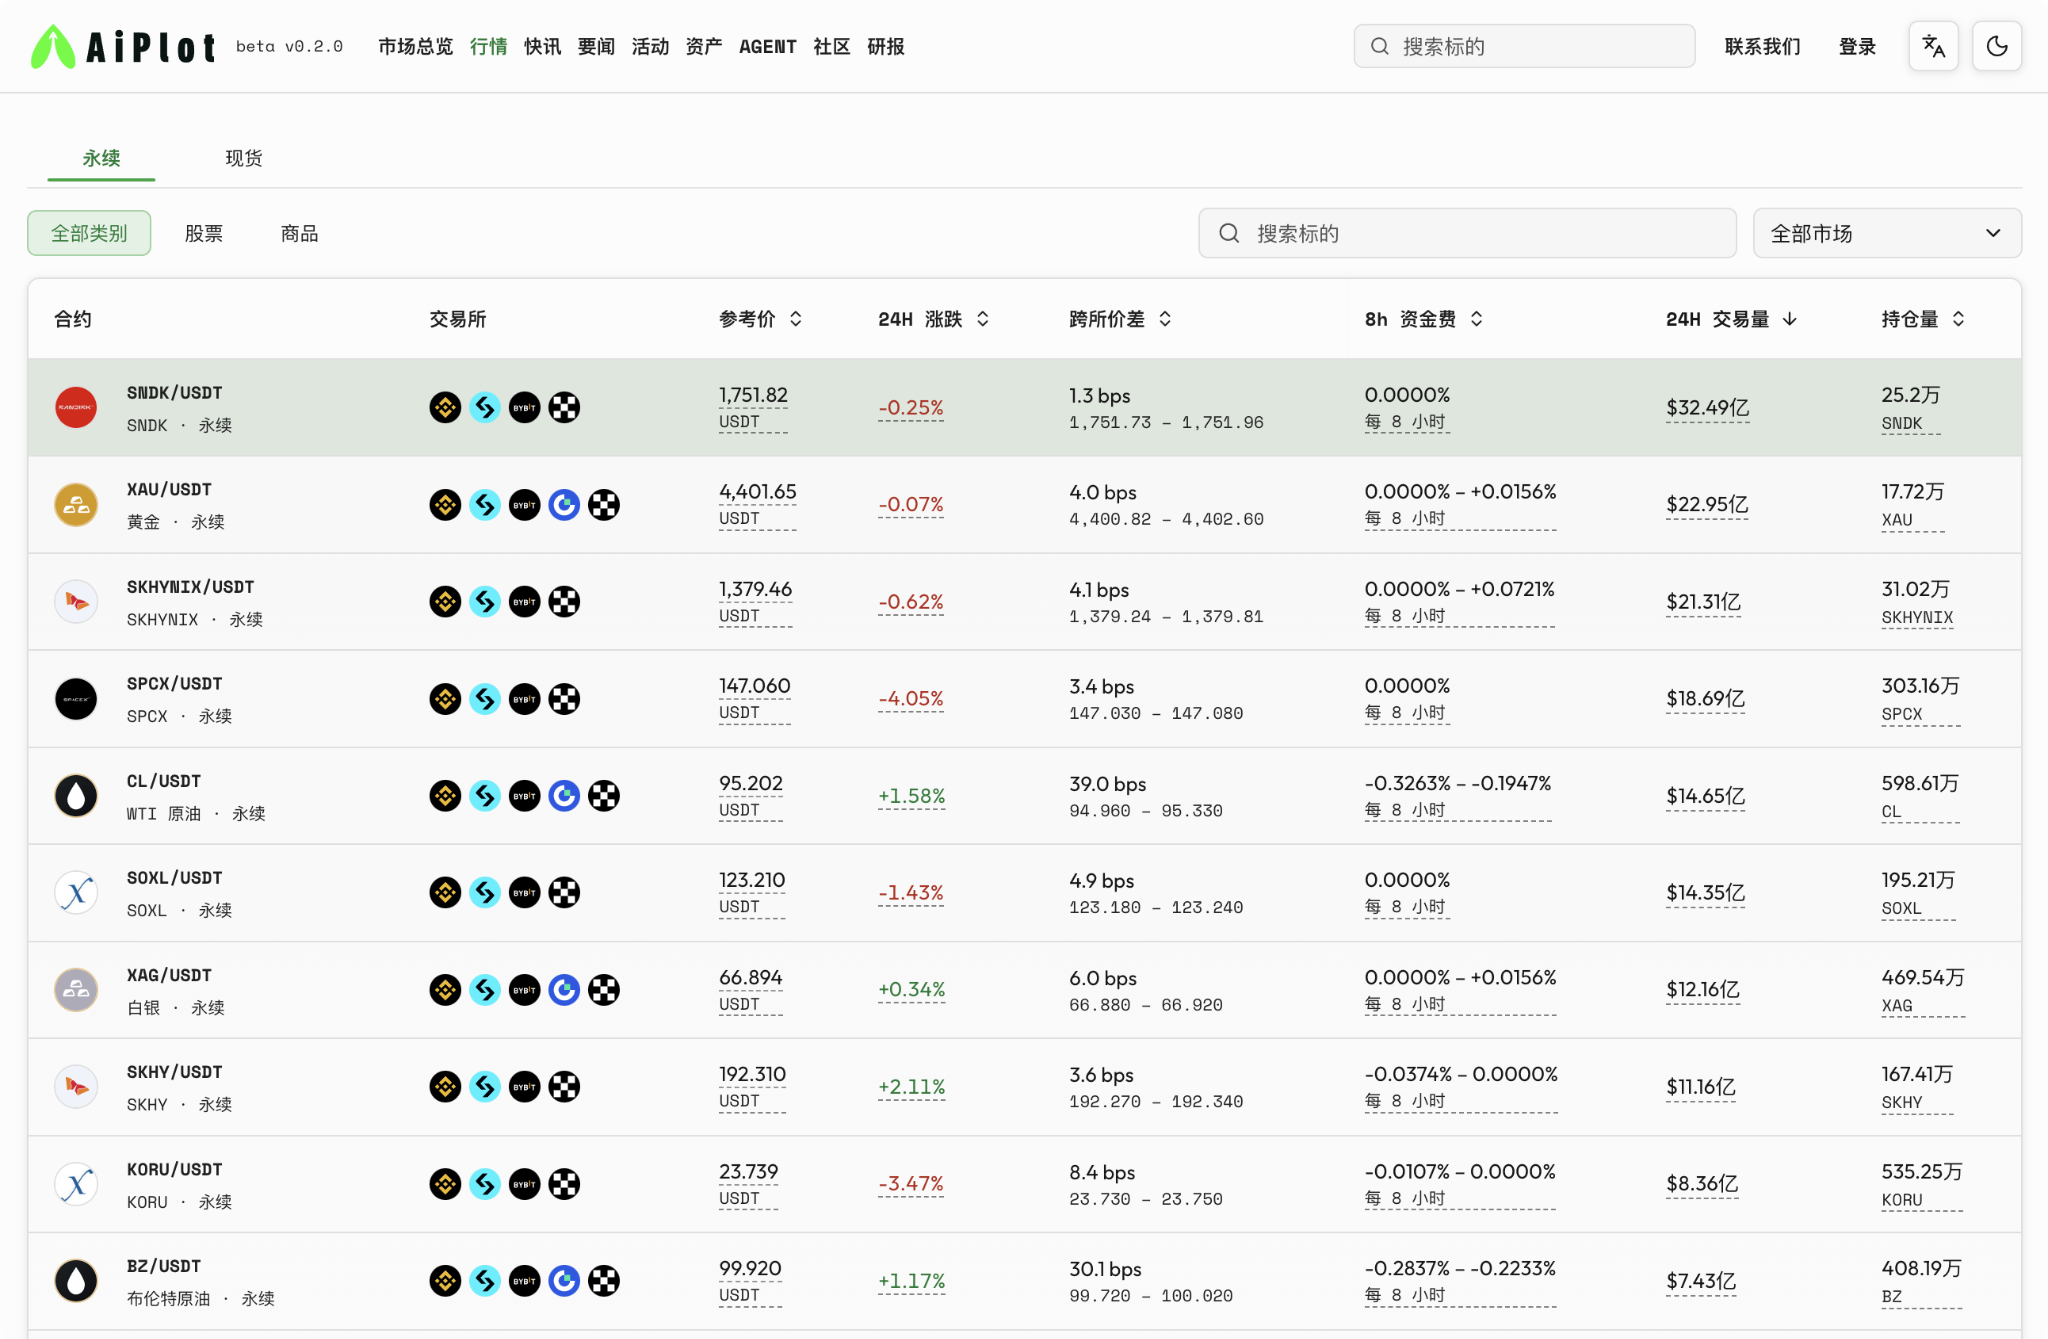
Task: Click the Binance icon in the SPCX/USDT row
Action: (x=445, y=699)
